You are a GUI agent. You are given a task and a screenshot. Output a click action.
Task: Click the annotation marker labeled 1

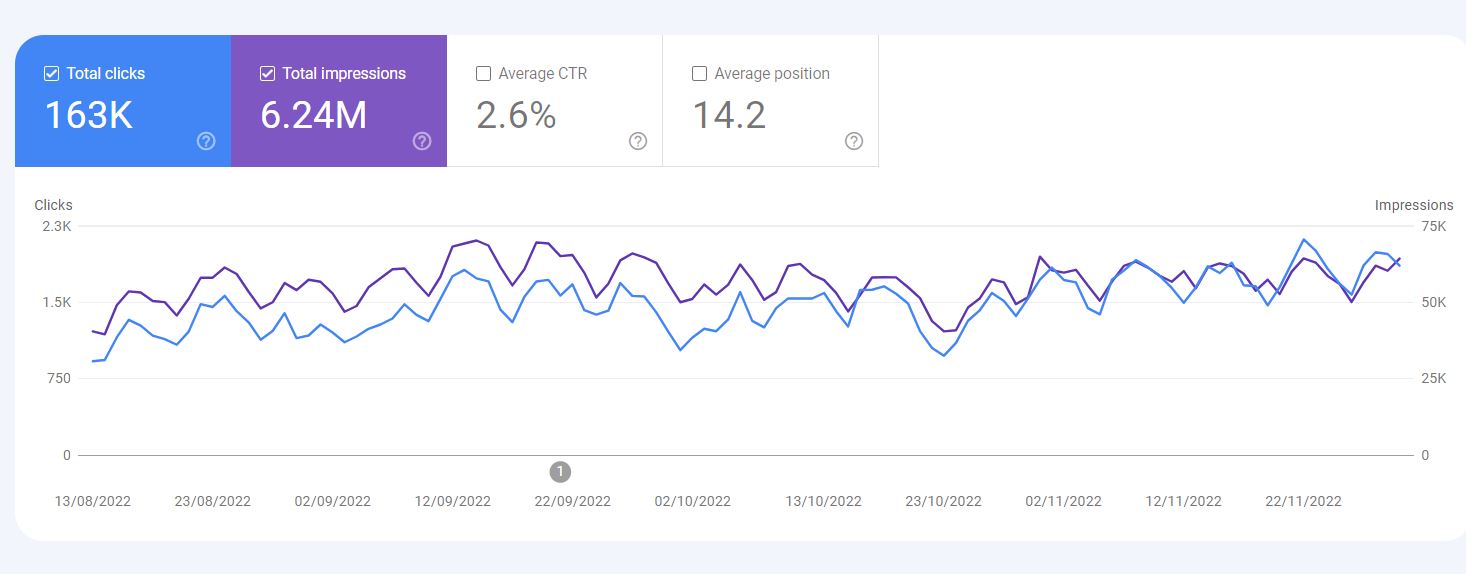(560, 471)
